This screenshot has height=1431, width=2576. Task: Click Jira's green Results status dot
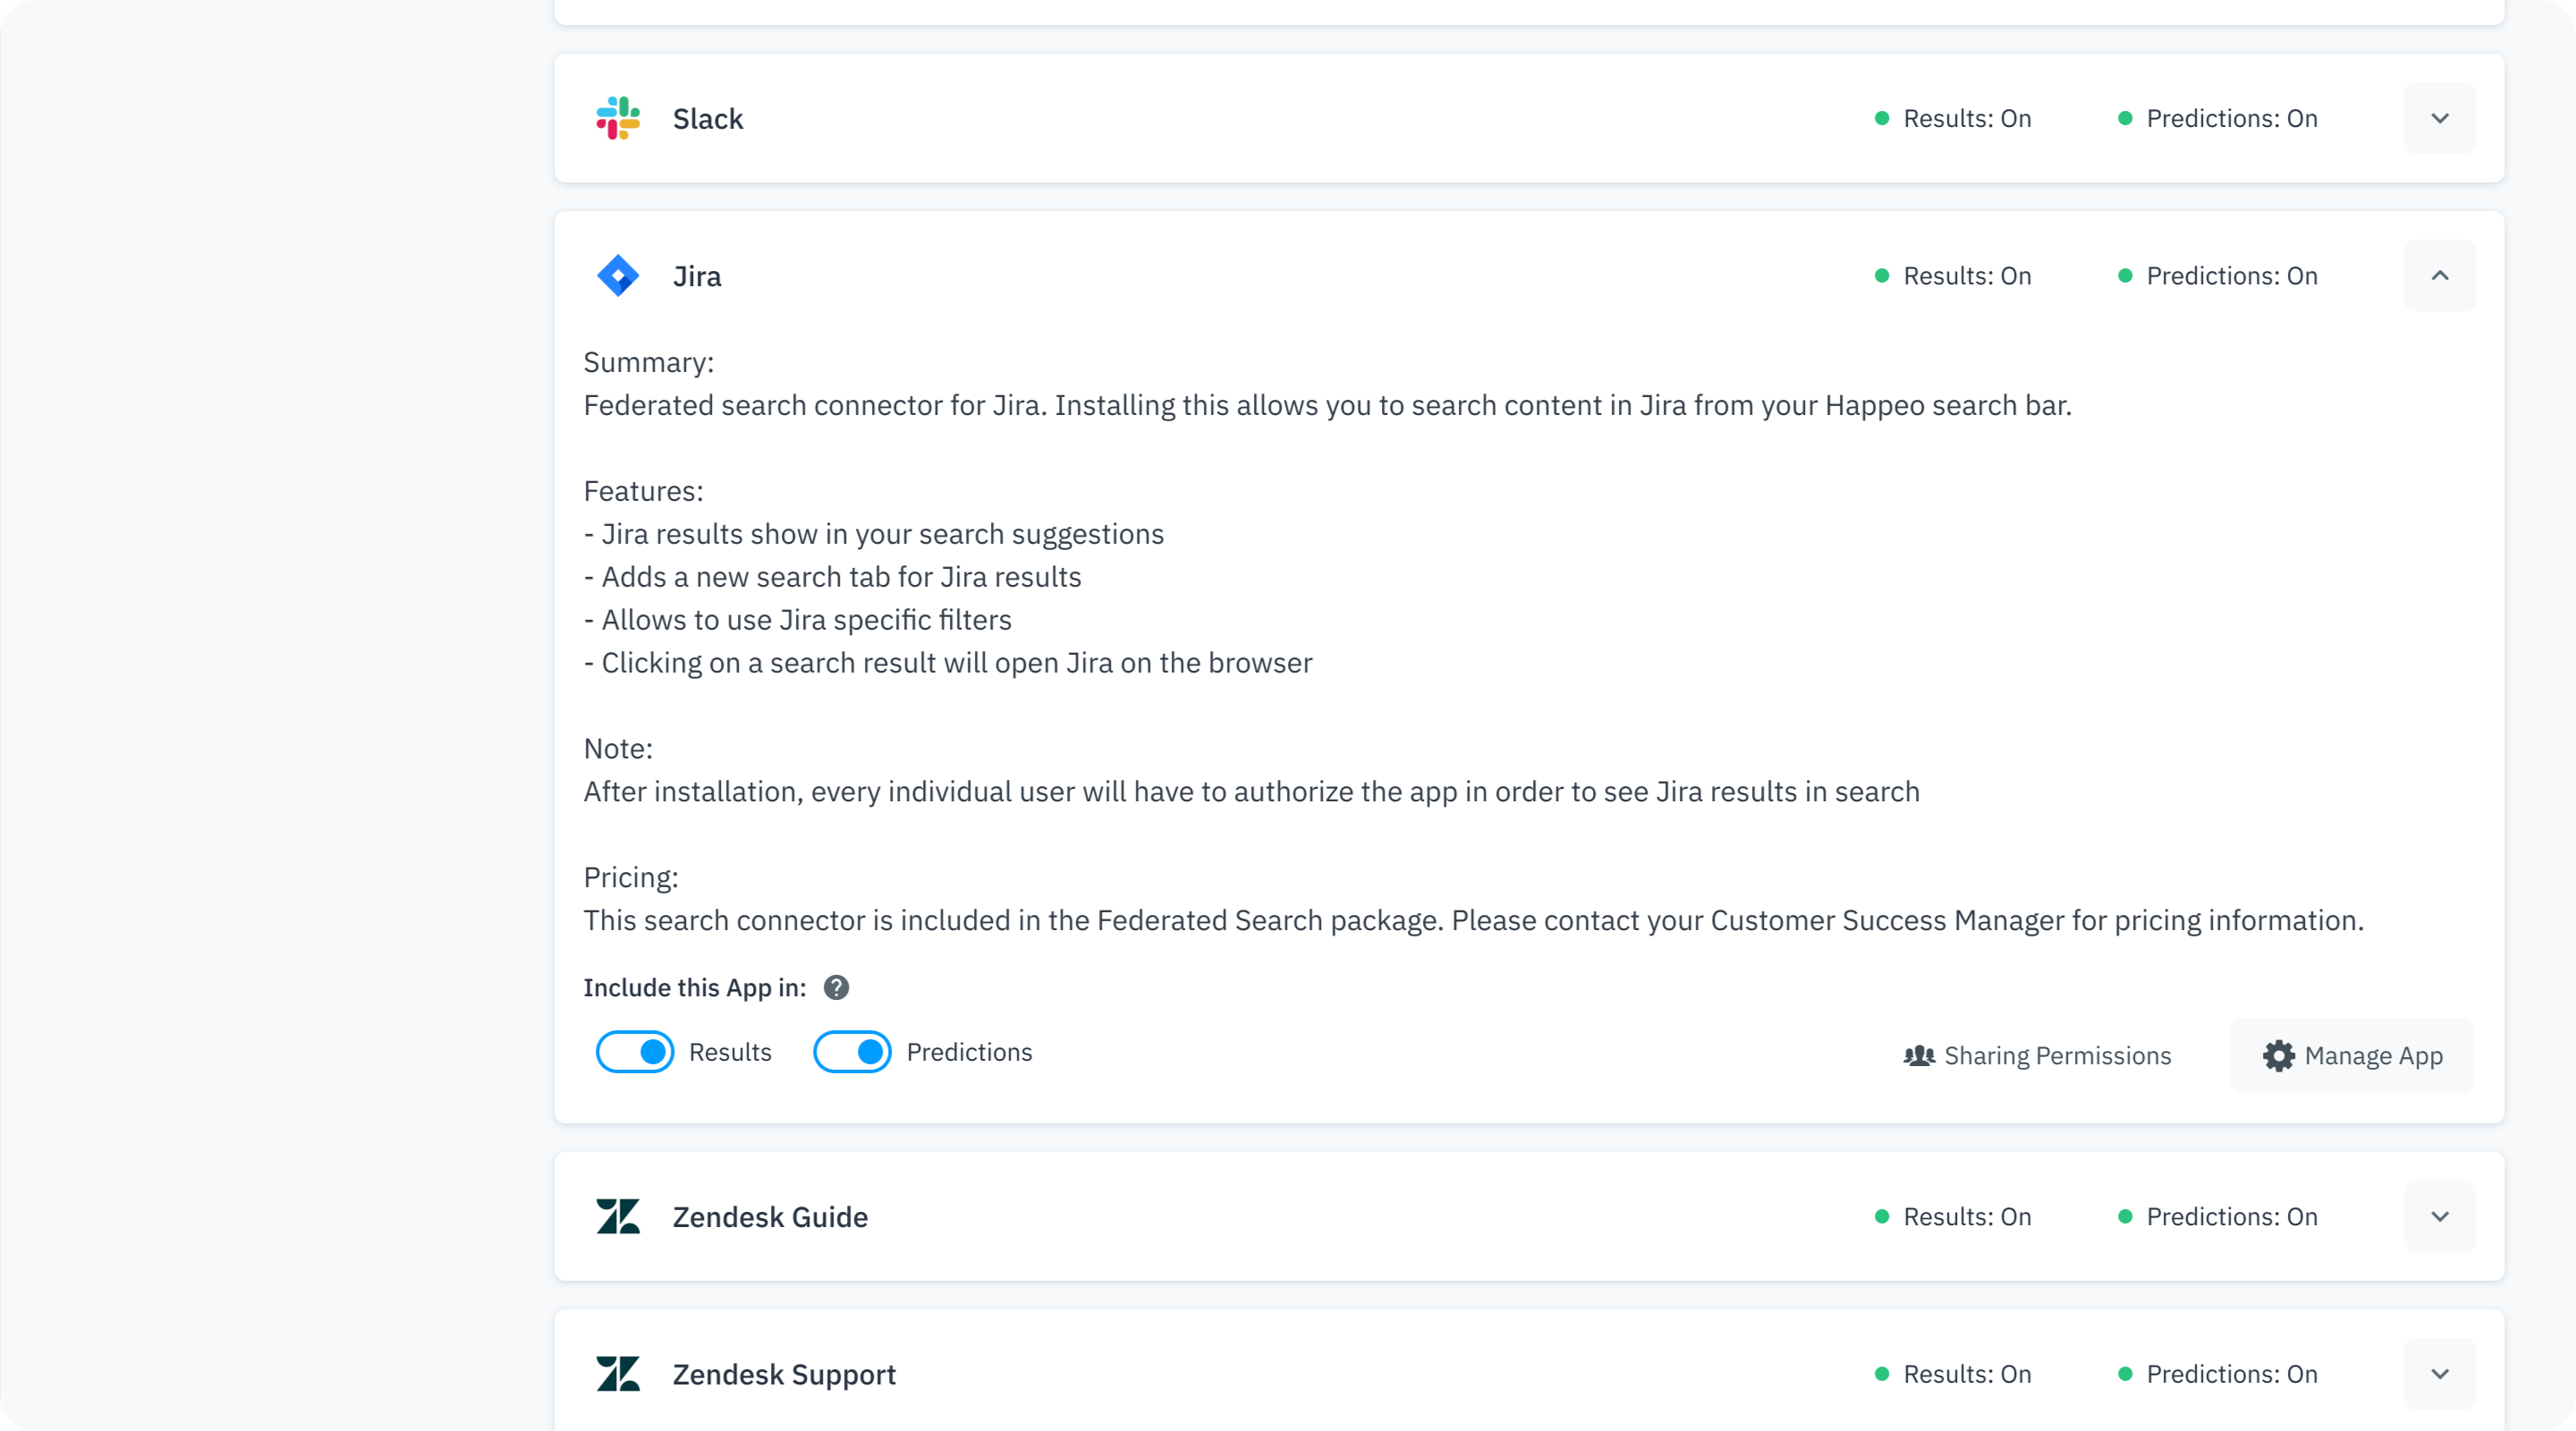1881,275
